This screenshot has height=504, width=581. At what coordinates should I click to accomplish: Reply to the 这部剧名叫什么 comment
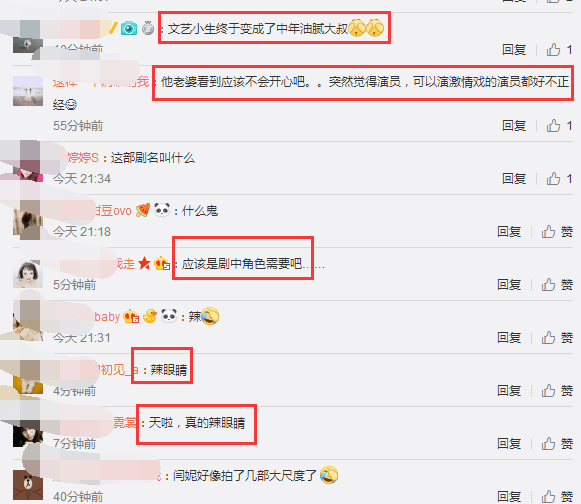[514, 179]
